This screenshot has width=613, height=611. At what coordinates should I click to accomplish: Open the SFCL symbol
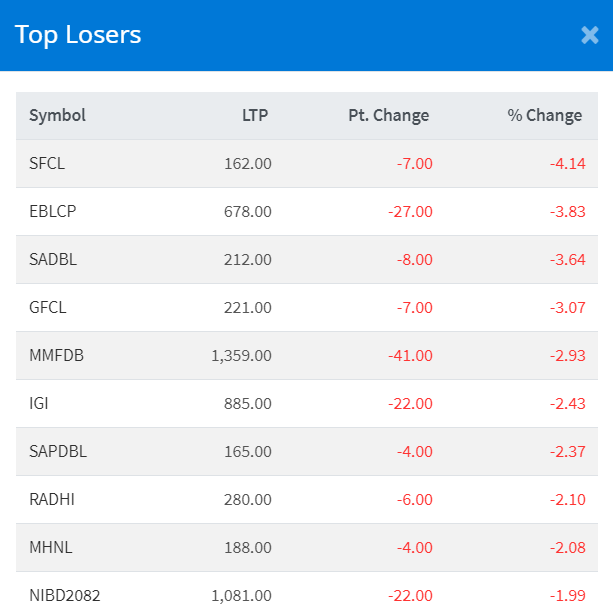[x=47, y=163]
